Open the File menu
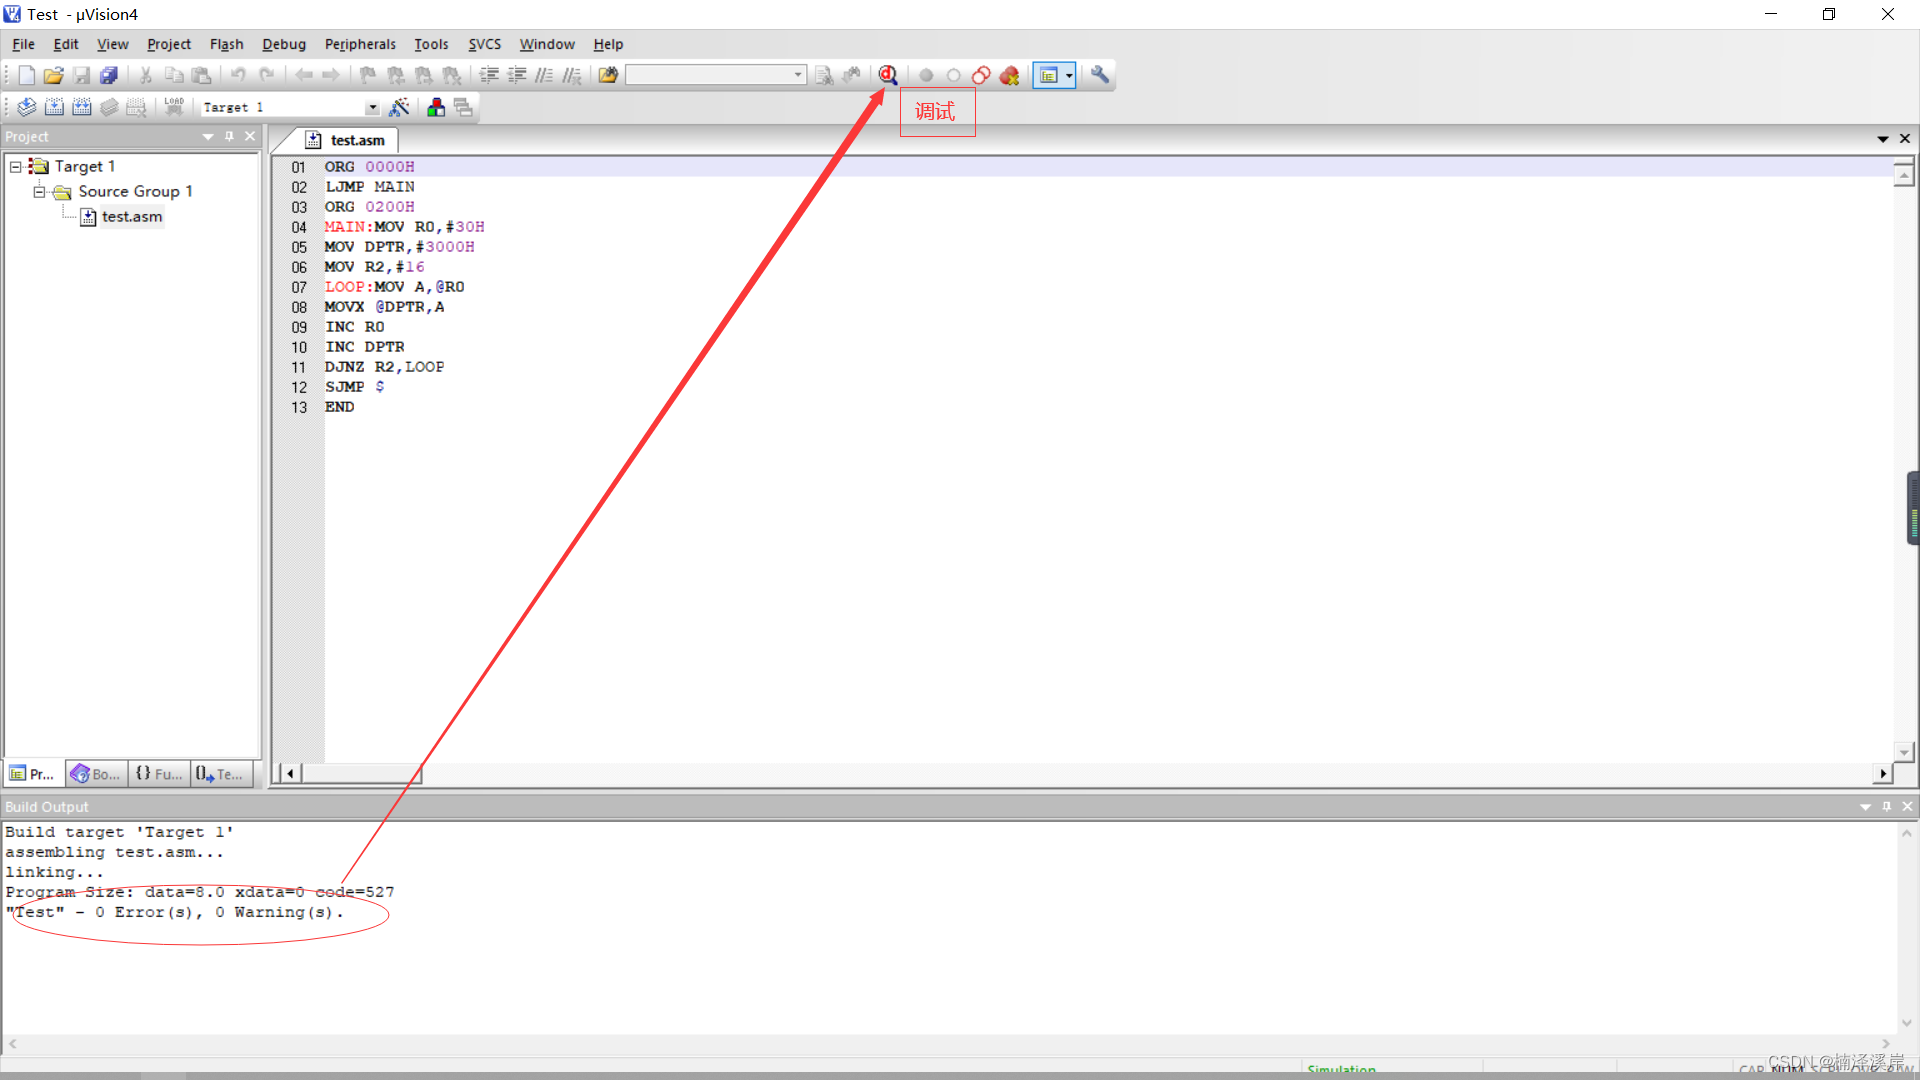Viewport: 1920px width, 1080px height. tap(23, 44)
